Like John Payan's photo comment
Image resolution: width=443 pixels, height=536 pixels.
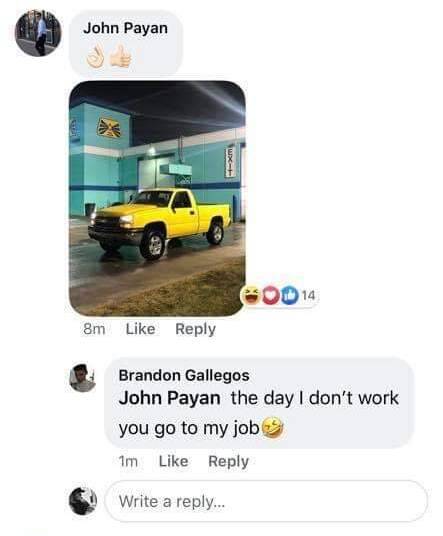click(140, 329)
